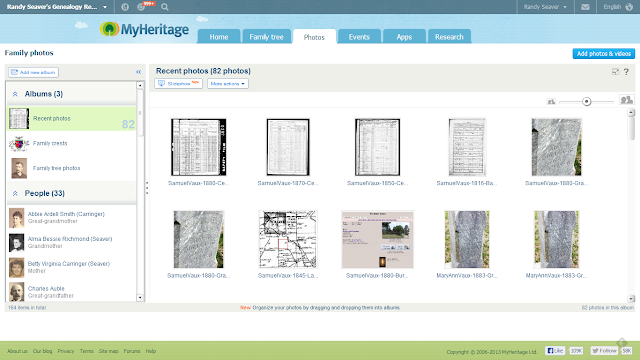Open Privacy footer link
This screenshot has height=360, width=640.
66,351
